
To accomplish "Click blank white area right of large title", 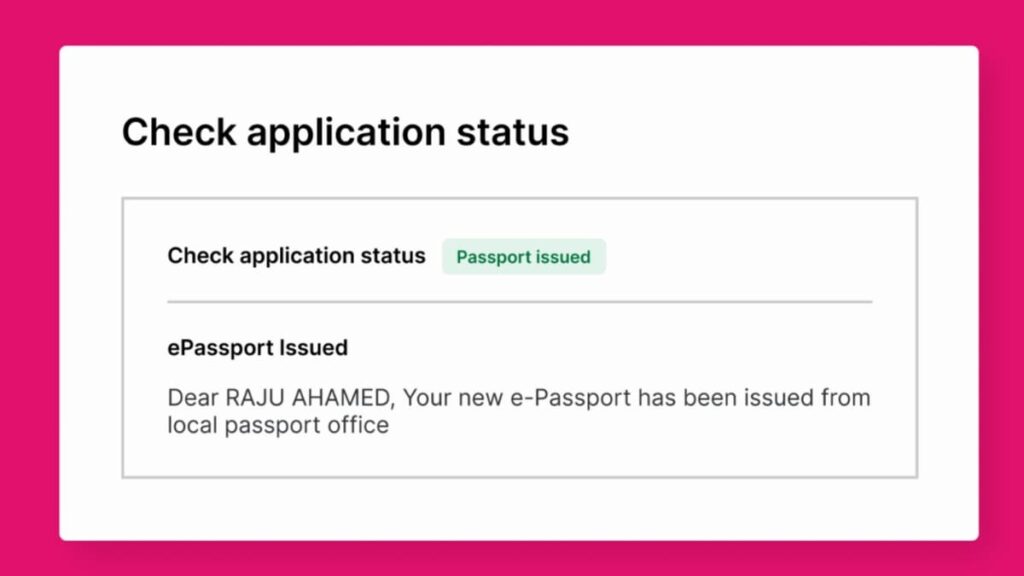I will click(770, 133).
